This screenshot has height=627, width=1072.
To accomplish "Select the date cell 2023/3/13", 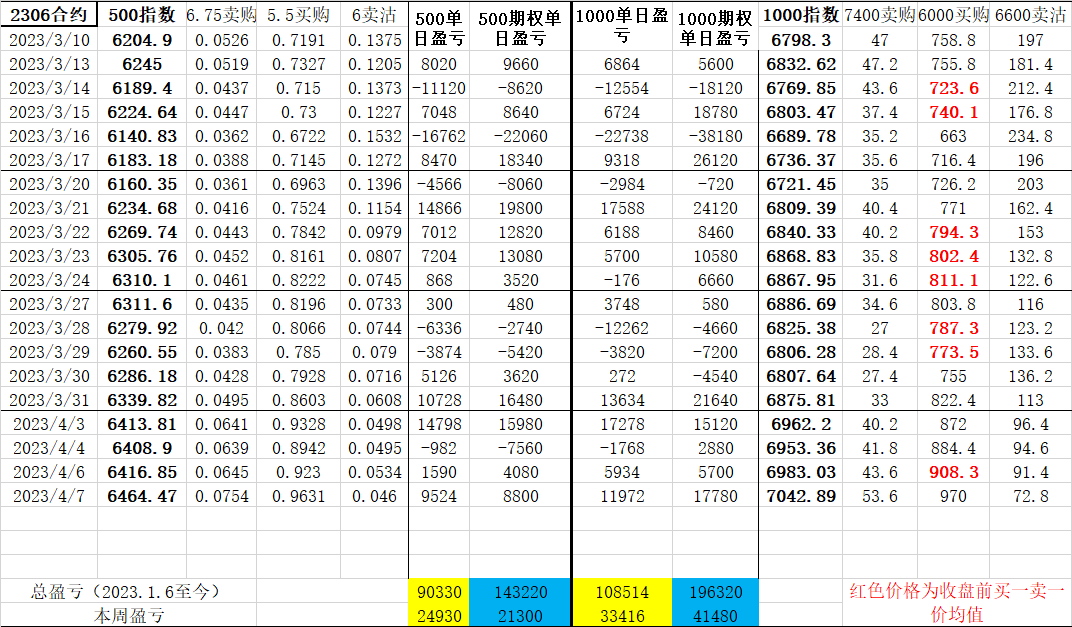I will [x=49, y=64].
